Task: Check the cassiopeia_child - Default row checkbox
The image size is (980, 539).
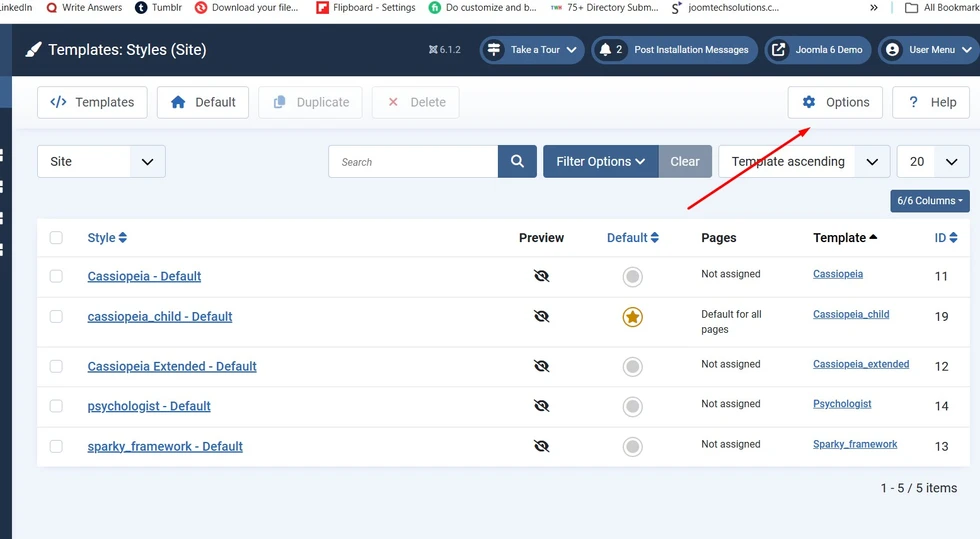Action: [x=56, y=316]
